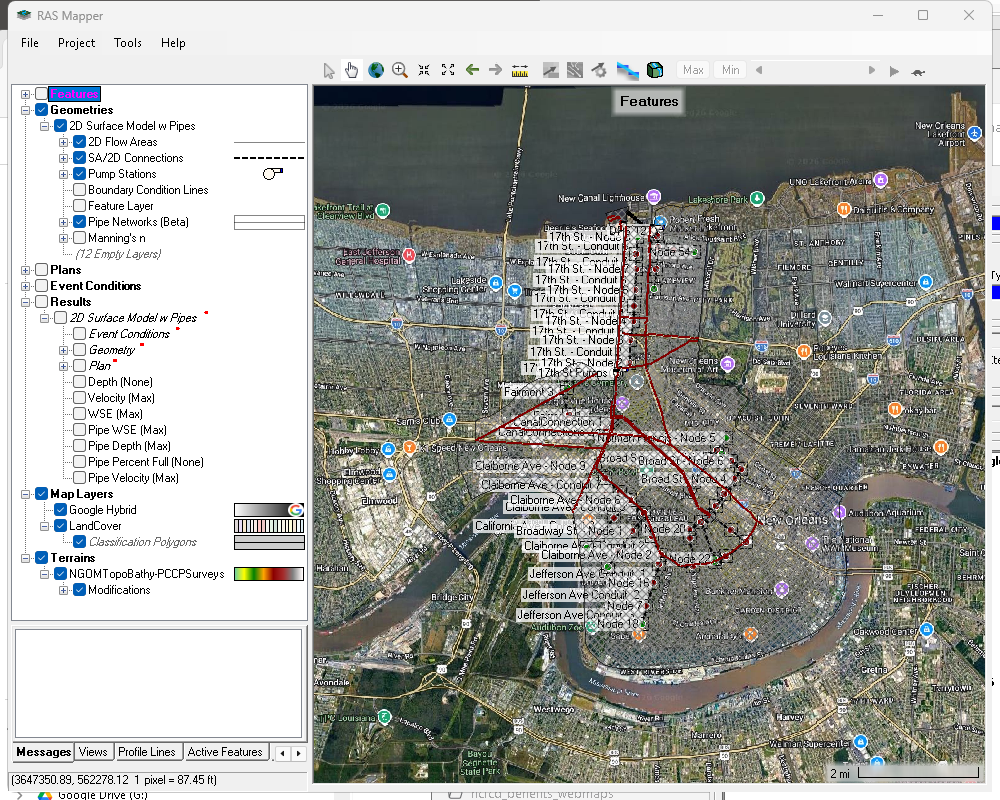Screen dimensions: 1000x800
Task: Collapse the Results tree node
Action: pos(26,302)
